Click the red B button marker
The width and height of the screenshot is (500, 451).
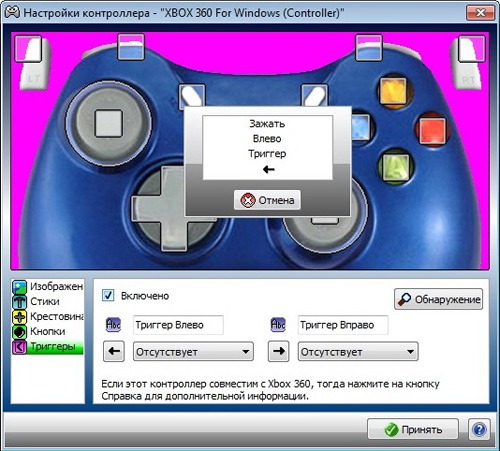pos(432,131)
